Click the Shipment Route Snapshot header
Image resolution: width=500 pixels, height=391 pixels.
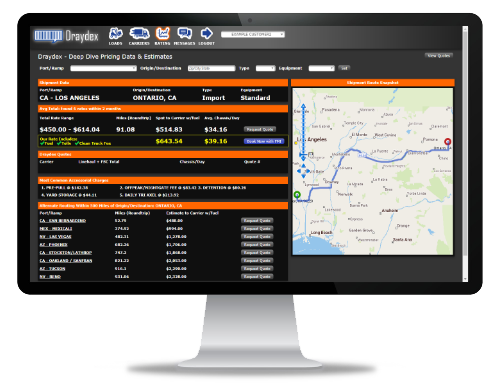(x=373, y=83)
